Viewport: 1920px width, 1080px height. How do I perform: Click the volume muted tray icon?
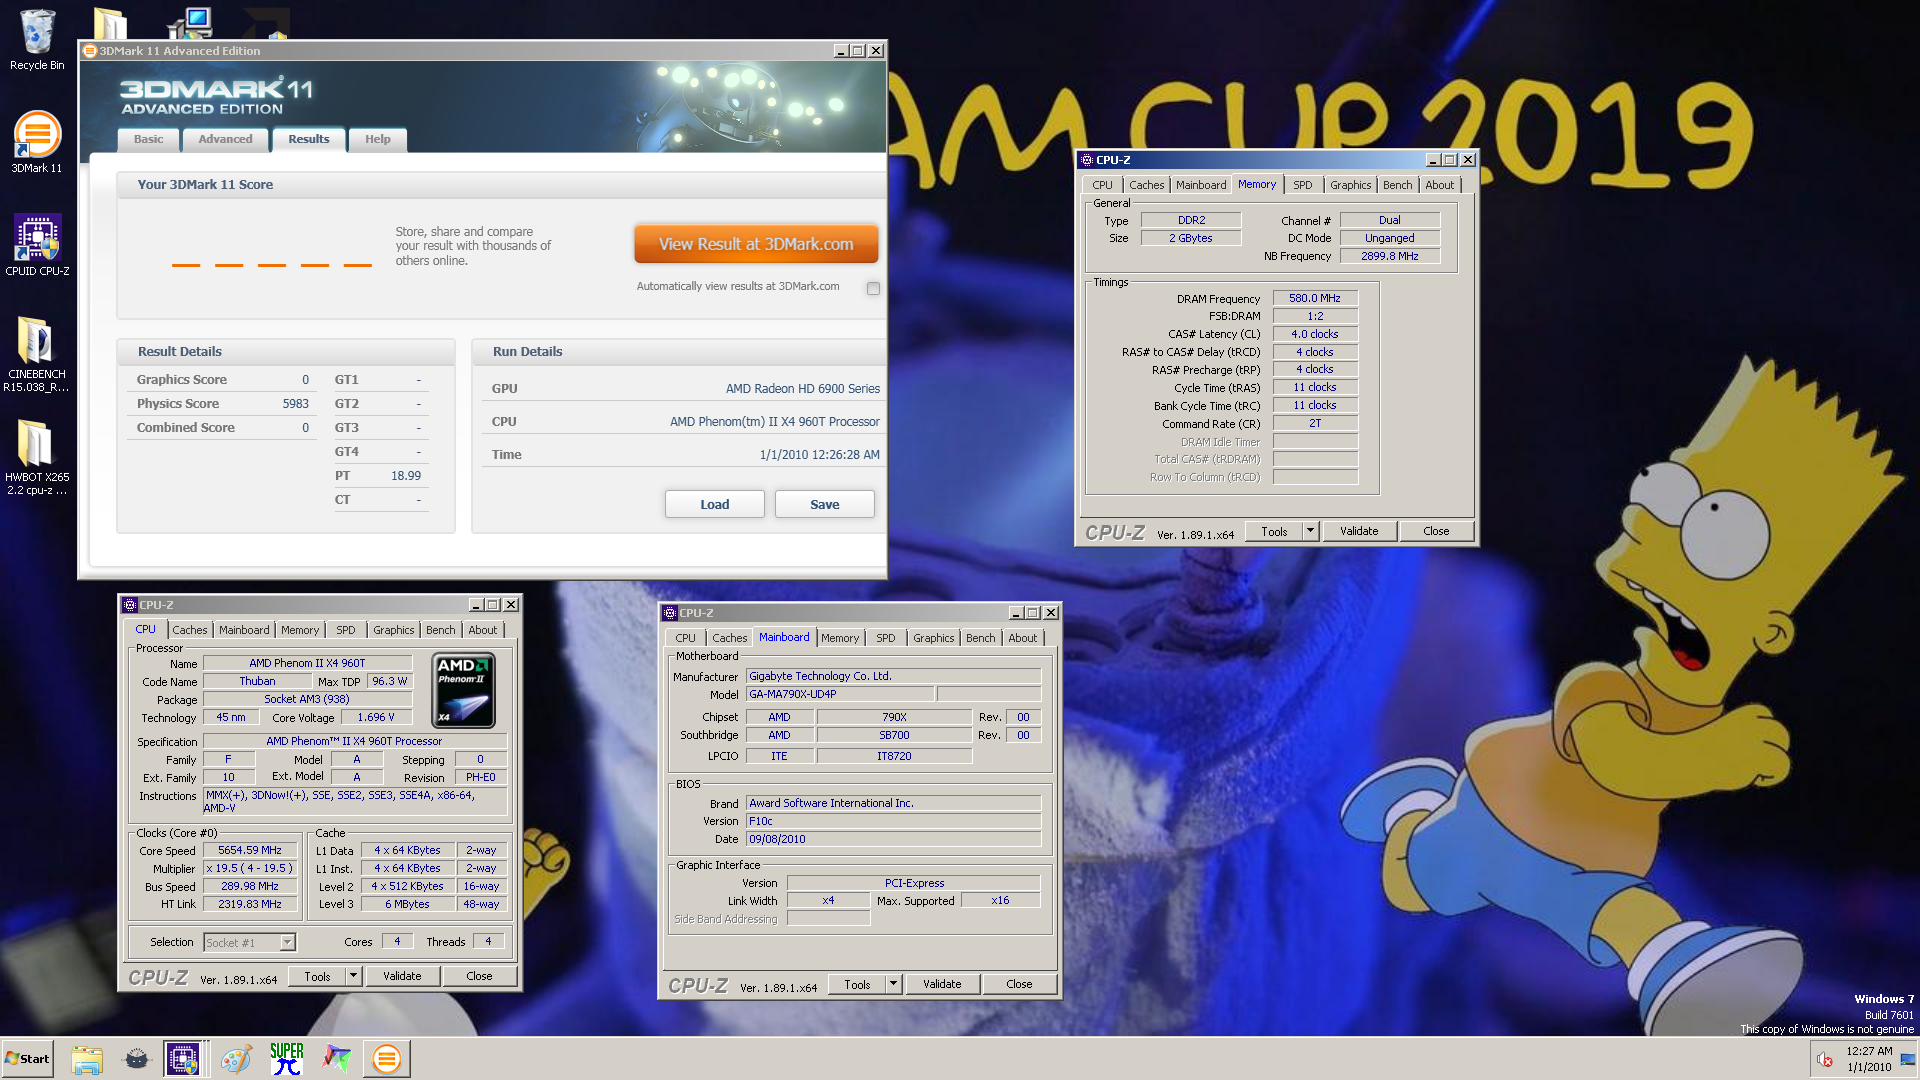(1825, 1060)
